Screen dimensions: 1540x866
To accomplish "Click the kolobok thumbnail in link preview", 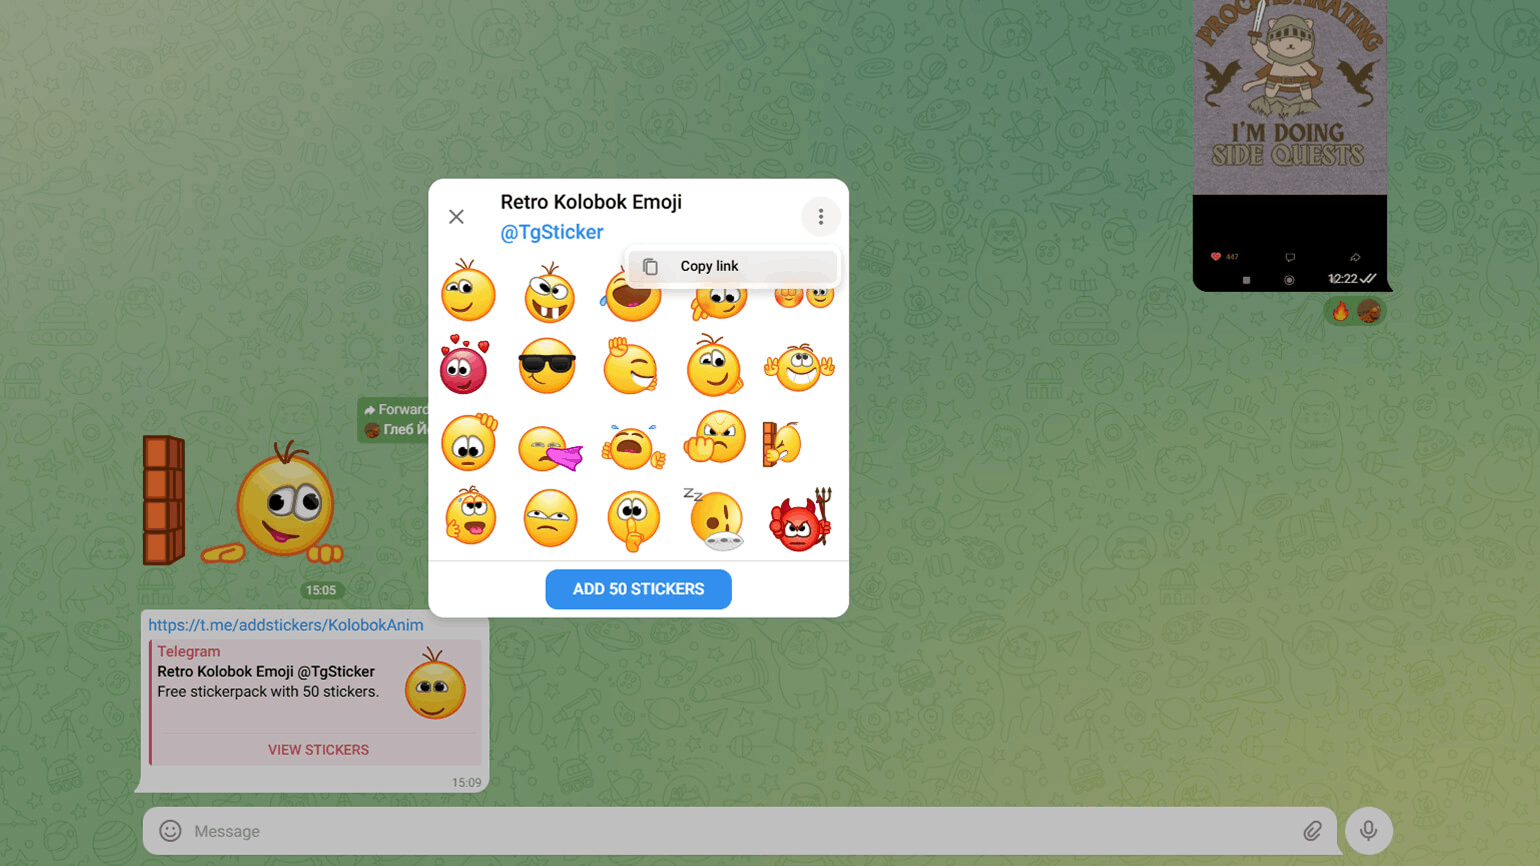I will [435, 684].
